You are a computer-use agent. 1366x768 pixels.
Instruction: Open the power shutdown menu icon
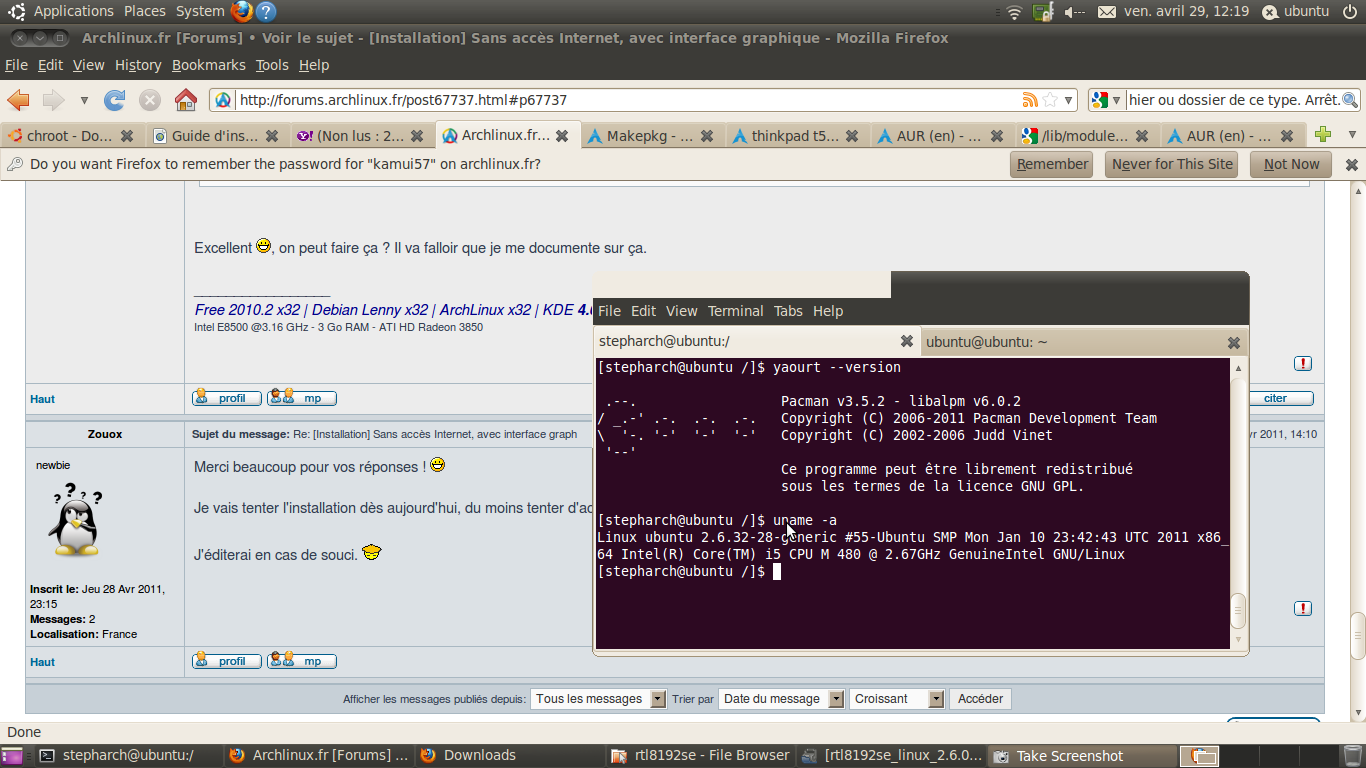1349,11
